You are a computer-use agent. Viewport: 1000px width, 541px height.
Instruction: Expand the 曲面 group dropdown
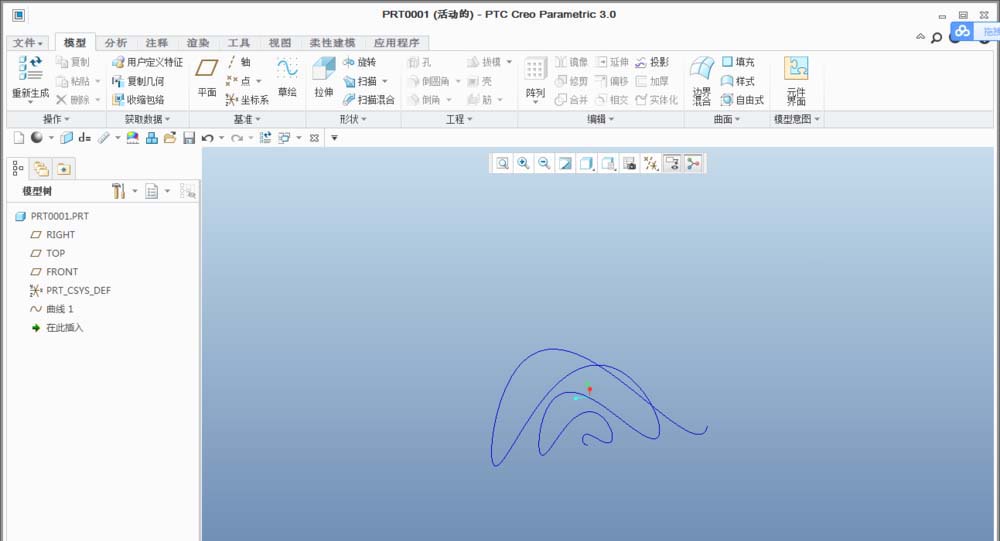[726, 119]
